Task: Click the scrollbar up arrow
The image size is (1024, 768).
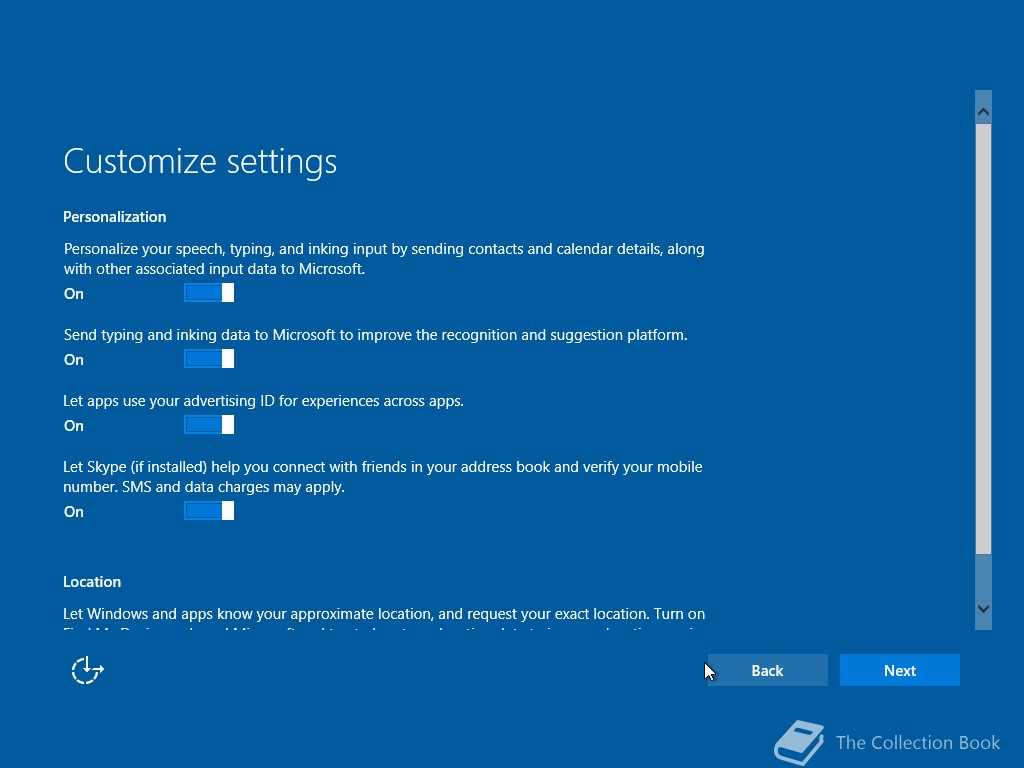Action: 983,113
